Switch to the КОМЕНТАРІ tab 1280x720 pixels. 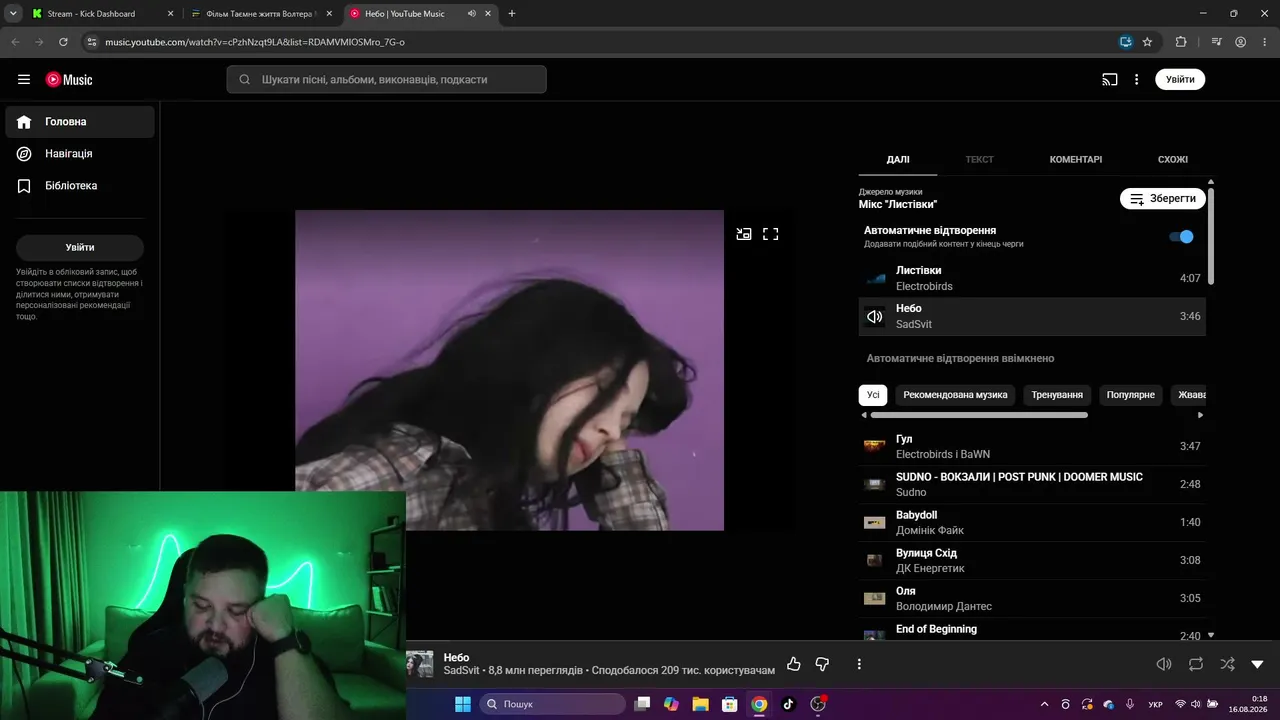coord(1076,160)
